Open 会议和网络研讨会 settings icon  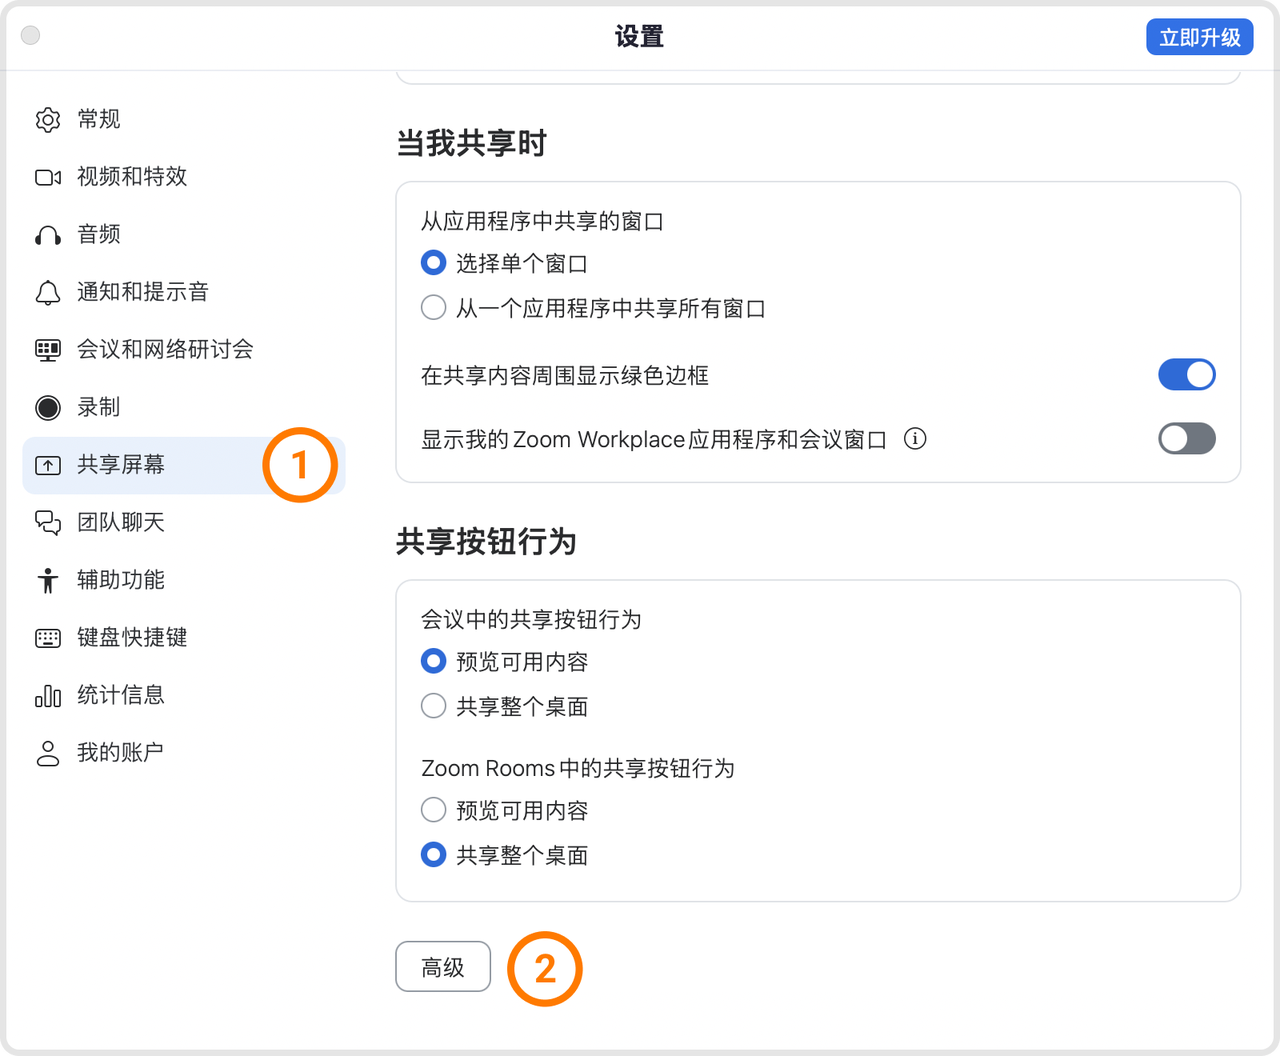click(x=47, y=349)
